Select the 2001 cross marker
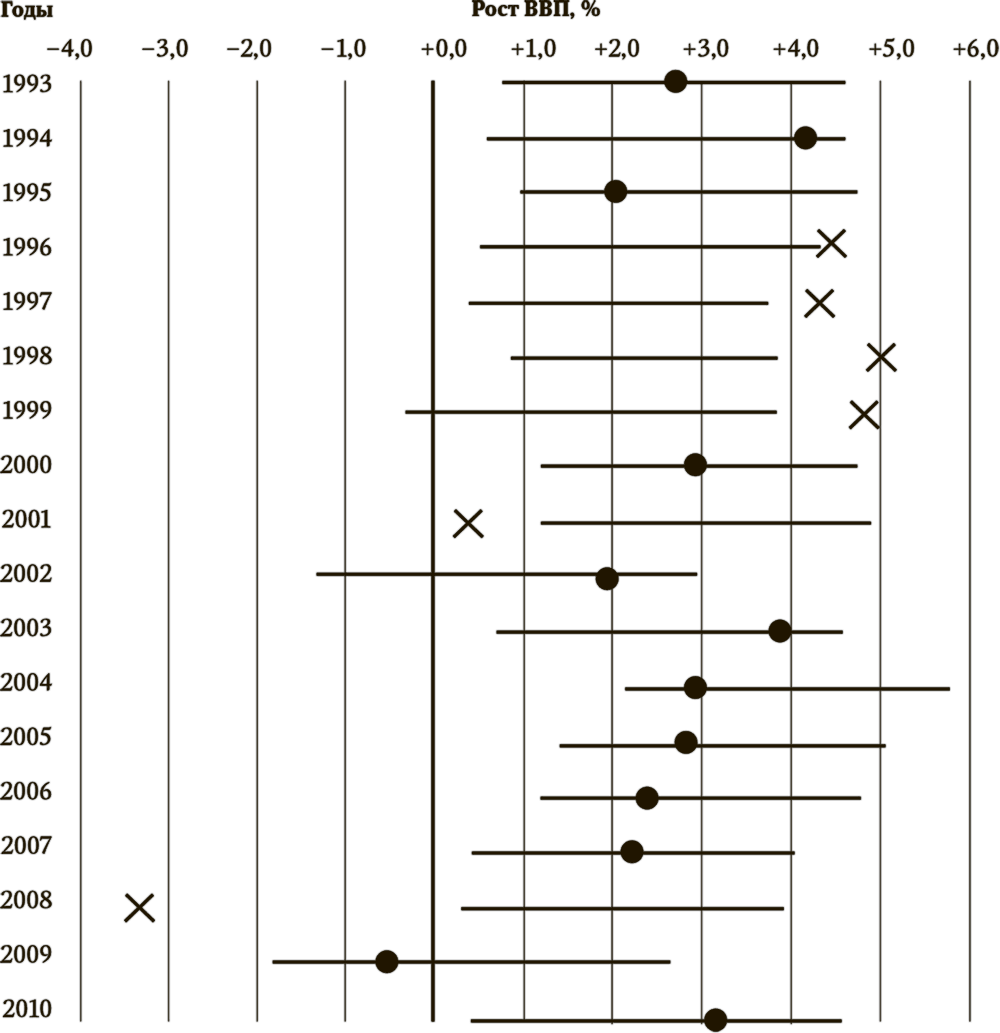The height and width of the screenshot is (1033, 1000). point(468,524)
